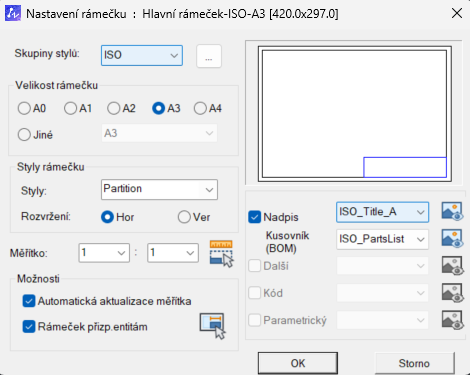This screenshot has height=375, width=470.
Task: Close the Nastavení rámečku dialog
Action: pos(457,13)
